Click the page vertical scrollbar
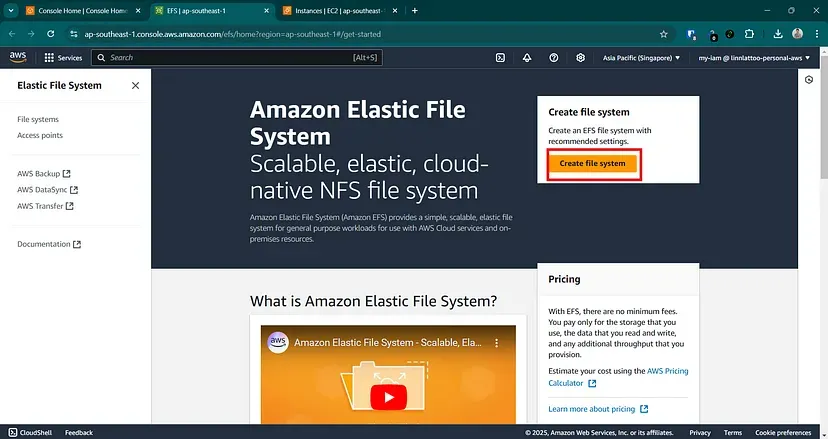Image resolution: width=828 pixels, height=439 pixels. tap(824, 115)
